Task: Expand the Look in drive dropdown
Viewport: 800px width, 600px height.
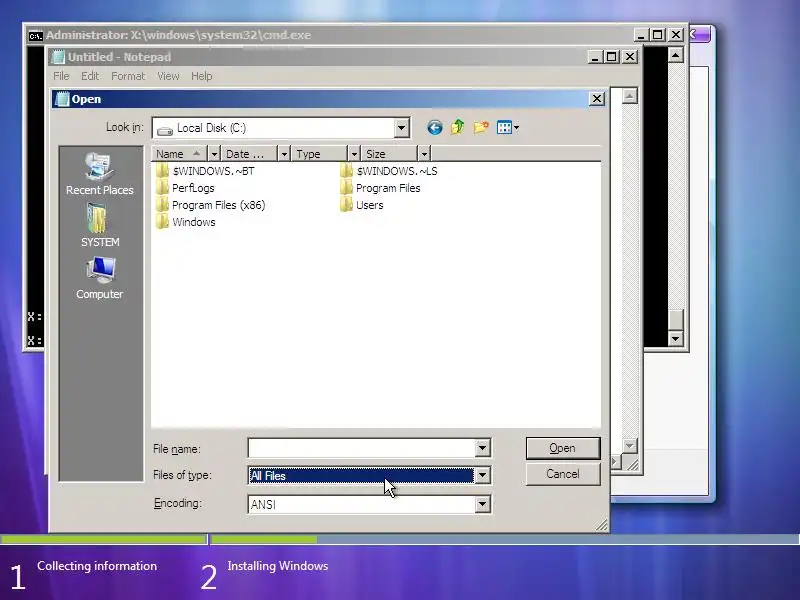Action: pos(402,128)
